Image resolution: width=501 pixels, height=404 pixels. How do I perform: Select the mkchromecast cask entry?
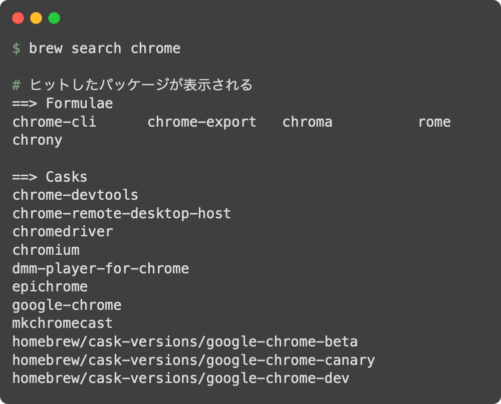tap(62, 323)
